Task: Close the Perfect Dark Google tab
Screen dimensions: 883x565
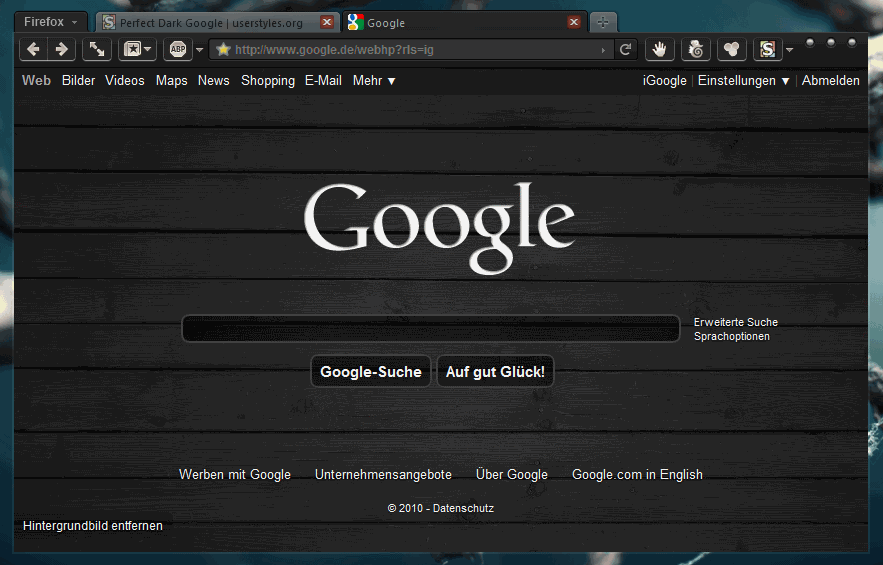Action: [x=327, y=22]
